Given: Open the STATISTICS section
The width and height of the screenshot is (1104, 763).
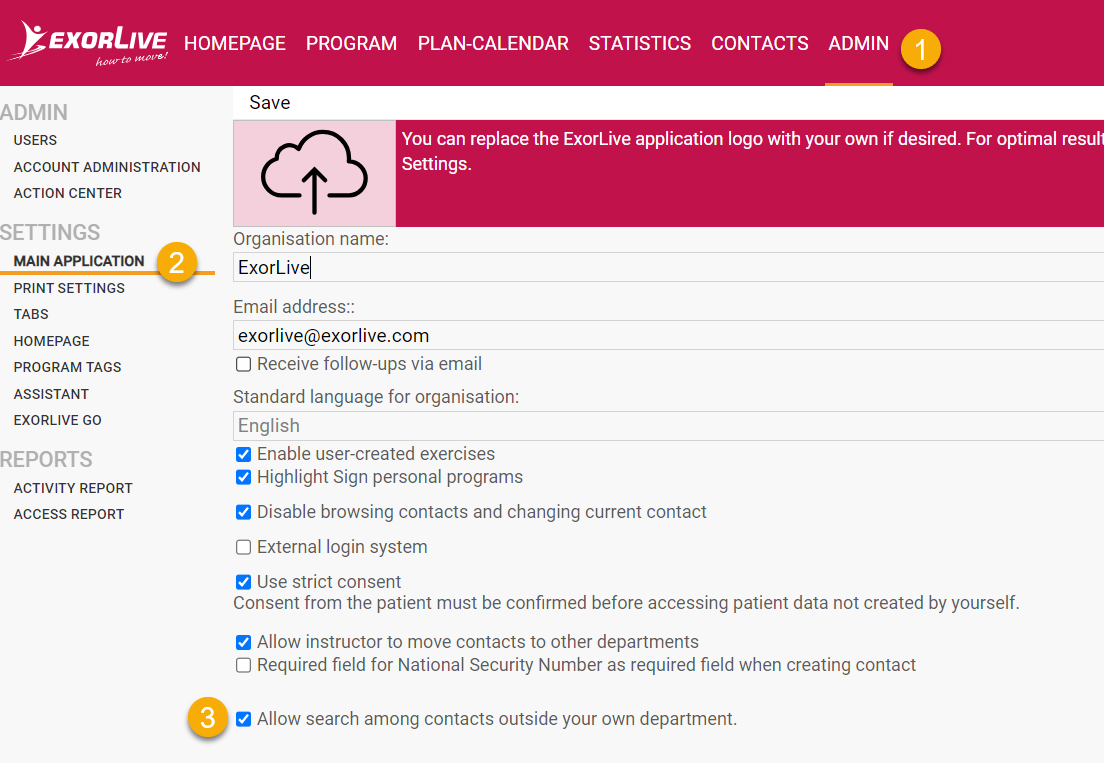Looking at the screenshot, I should pos(639,43).
